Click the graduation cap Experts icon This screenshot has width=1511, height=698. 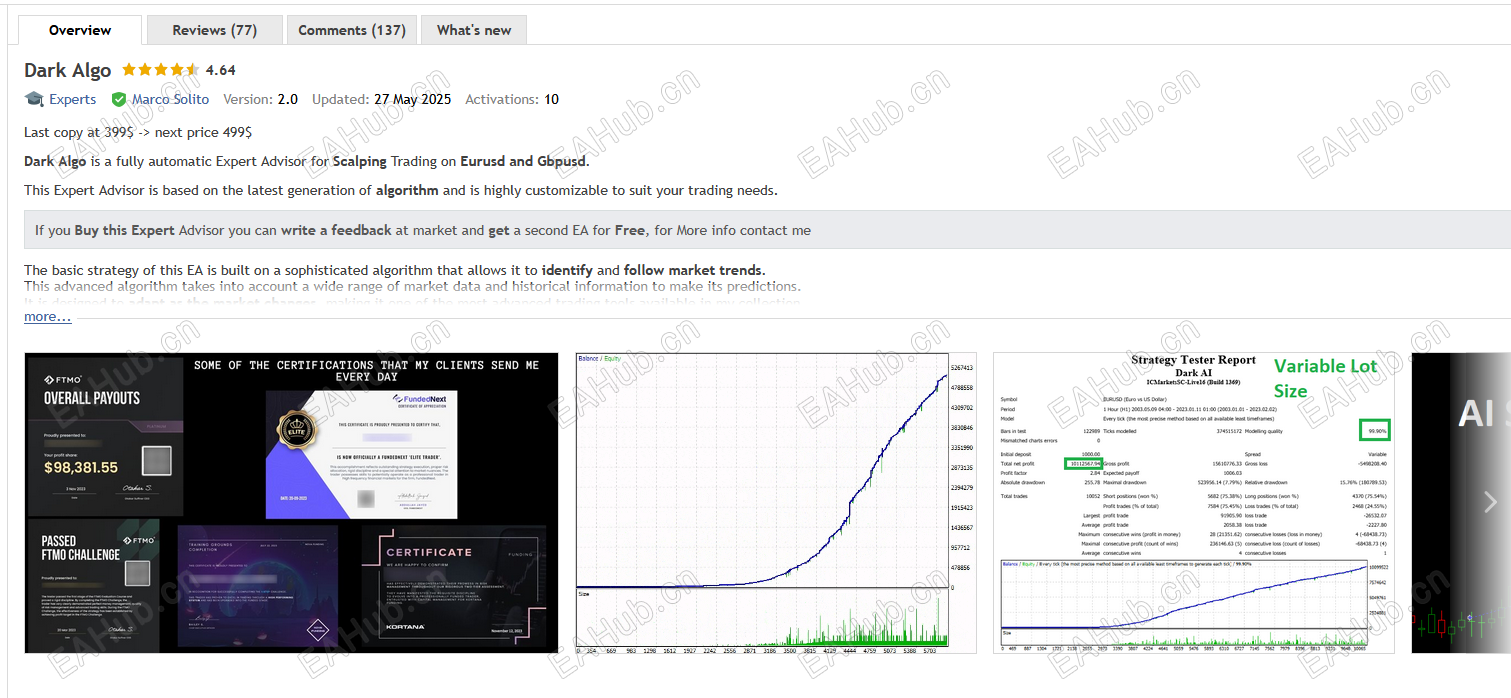tap(34, 99)
